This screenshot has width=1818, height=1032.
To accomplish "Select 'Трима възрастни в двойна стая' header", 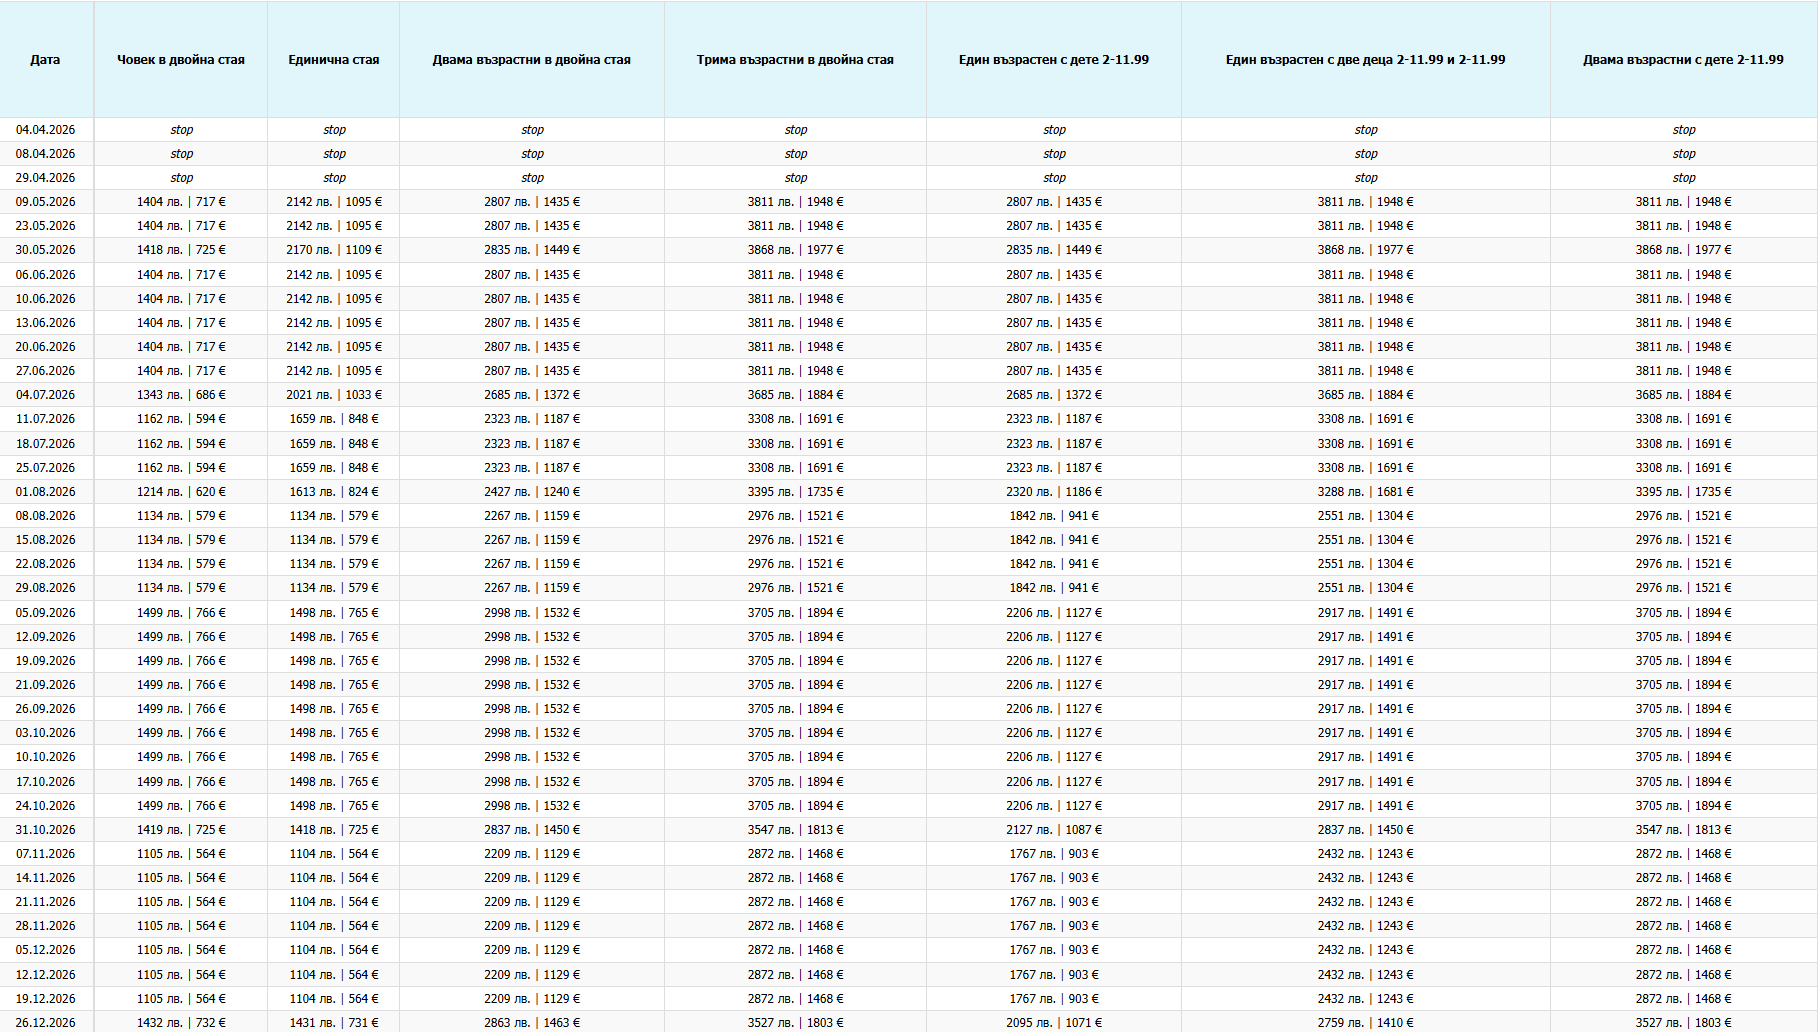I will point(795,60).
